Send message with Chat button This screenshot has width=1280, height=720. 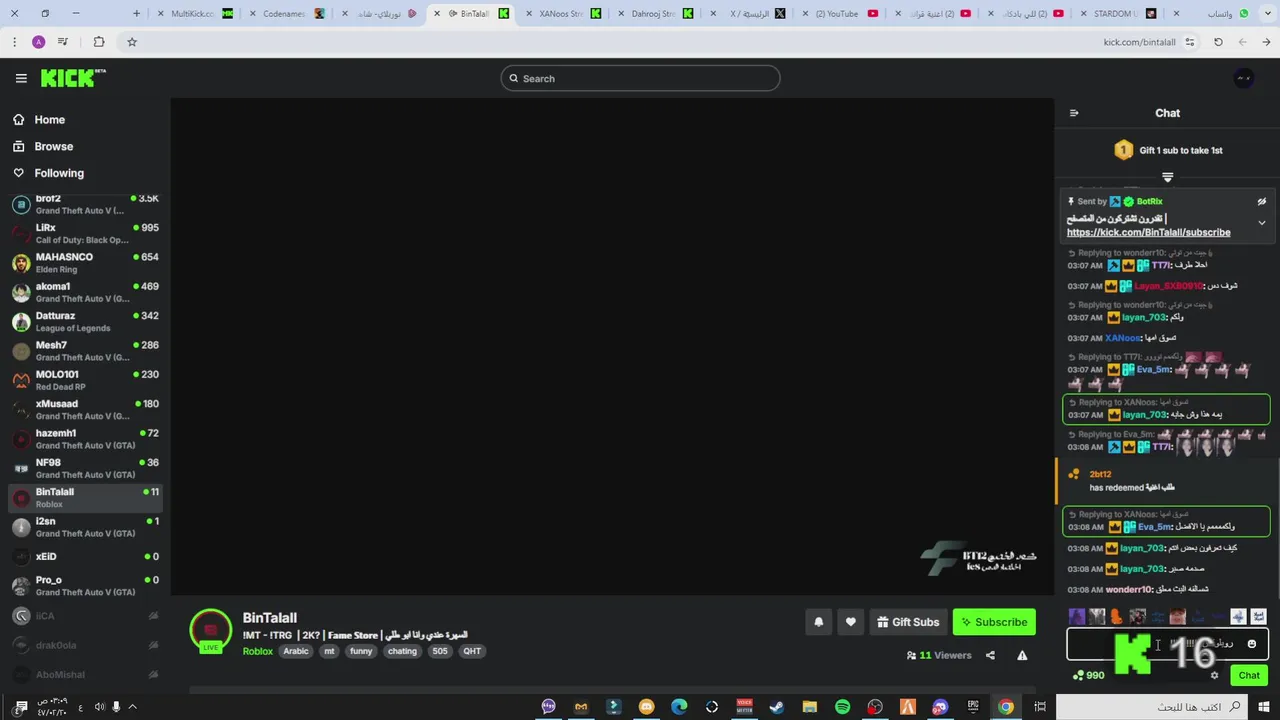[1249, 675]
